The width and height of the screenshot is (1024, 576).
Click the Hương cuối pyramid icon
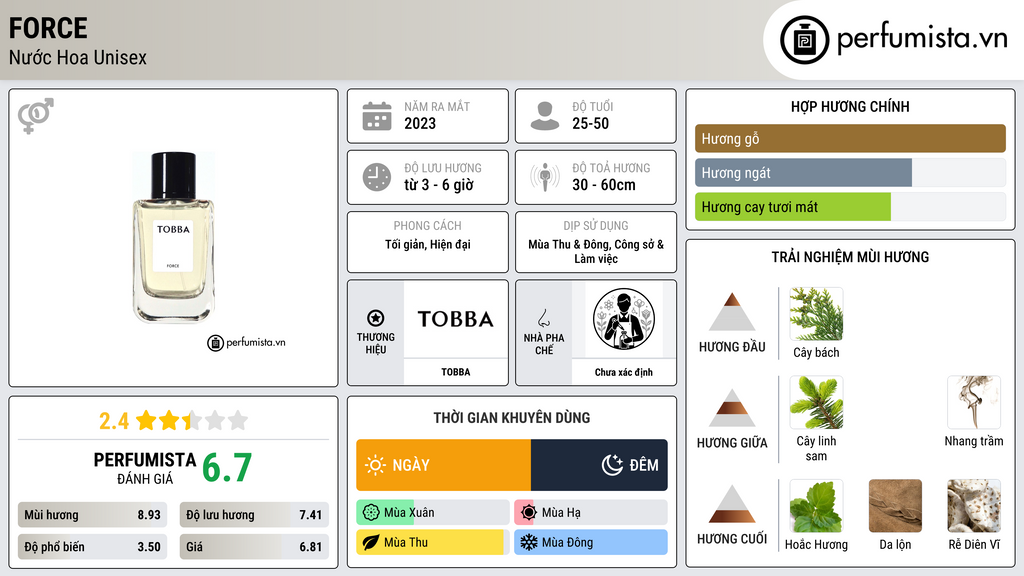732,504
